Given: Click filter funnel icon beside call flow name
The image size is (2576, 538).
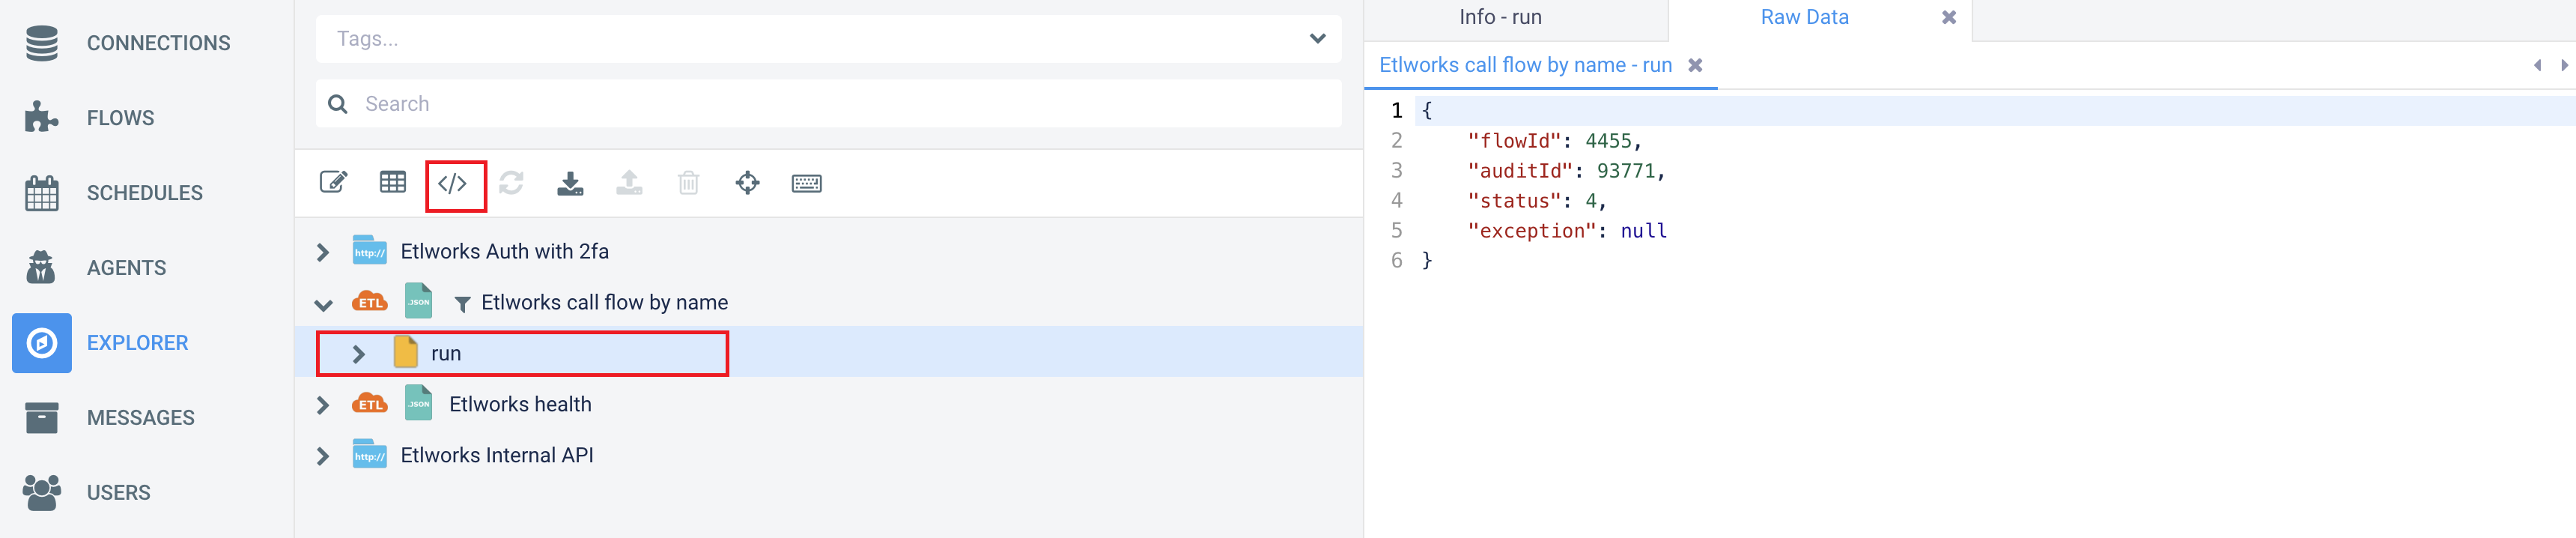Looking at the screenshot, I should (x=463, y=304).
